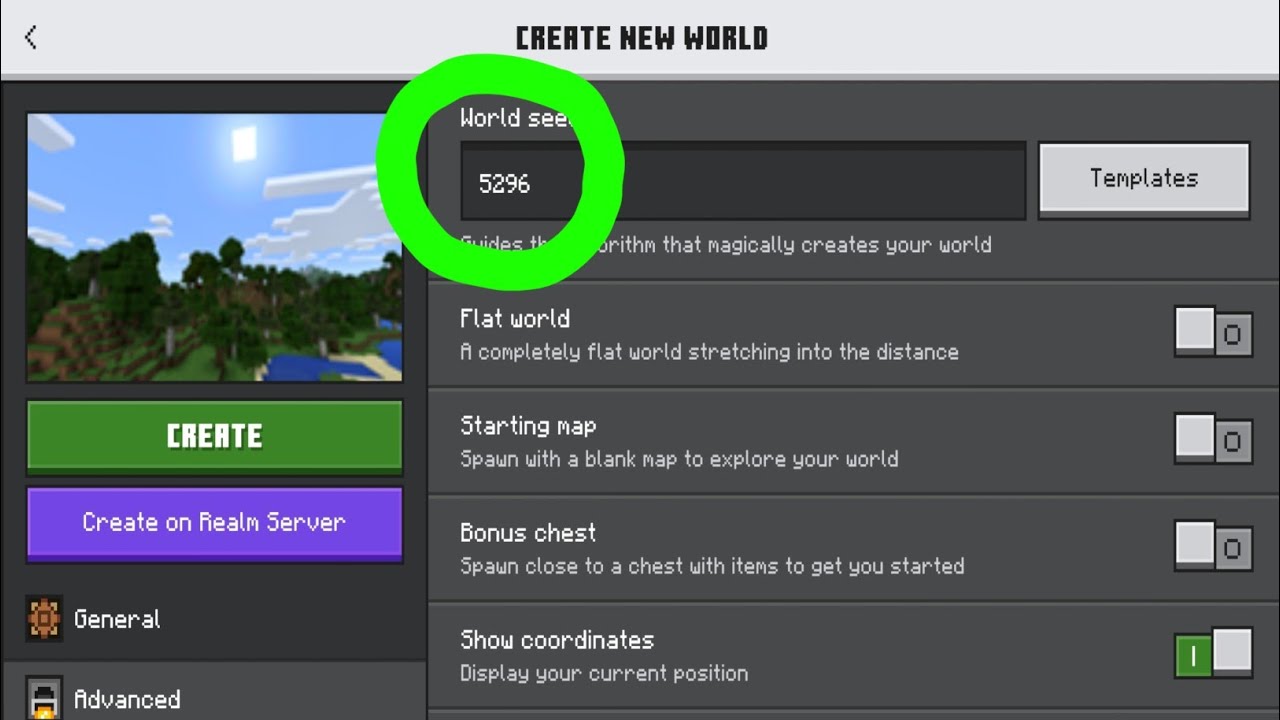Click the seed value 5296 text
Viewport: 1280px width, 720px height.
coord(504,184)
